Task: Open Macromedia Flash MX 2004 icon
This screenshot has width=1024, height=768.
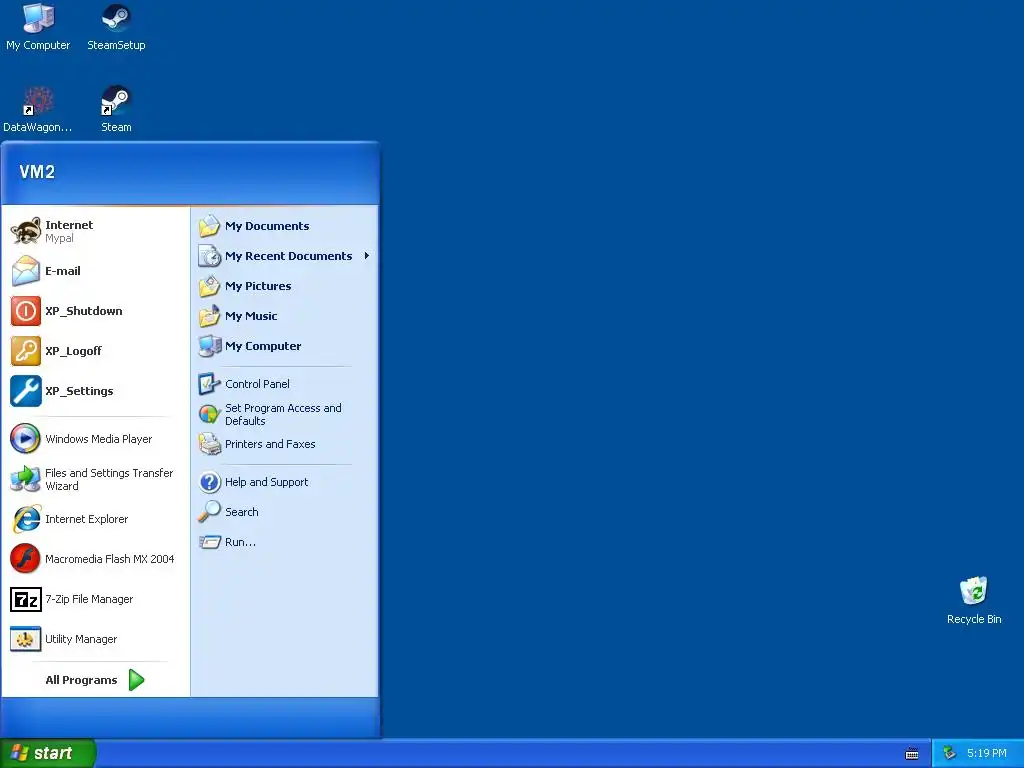Action: tap(25, 559)
